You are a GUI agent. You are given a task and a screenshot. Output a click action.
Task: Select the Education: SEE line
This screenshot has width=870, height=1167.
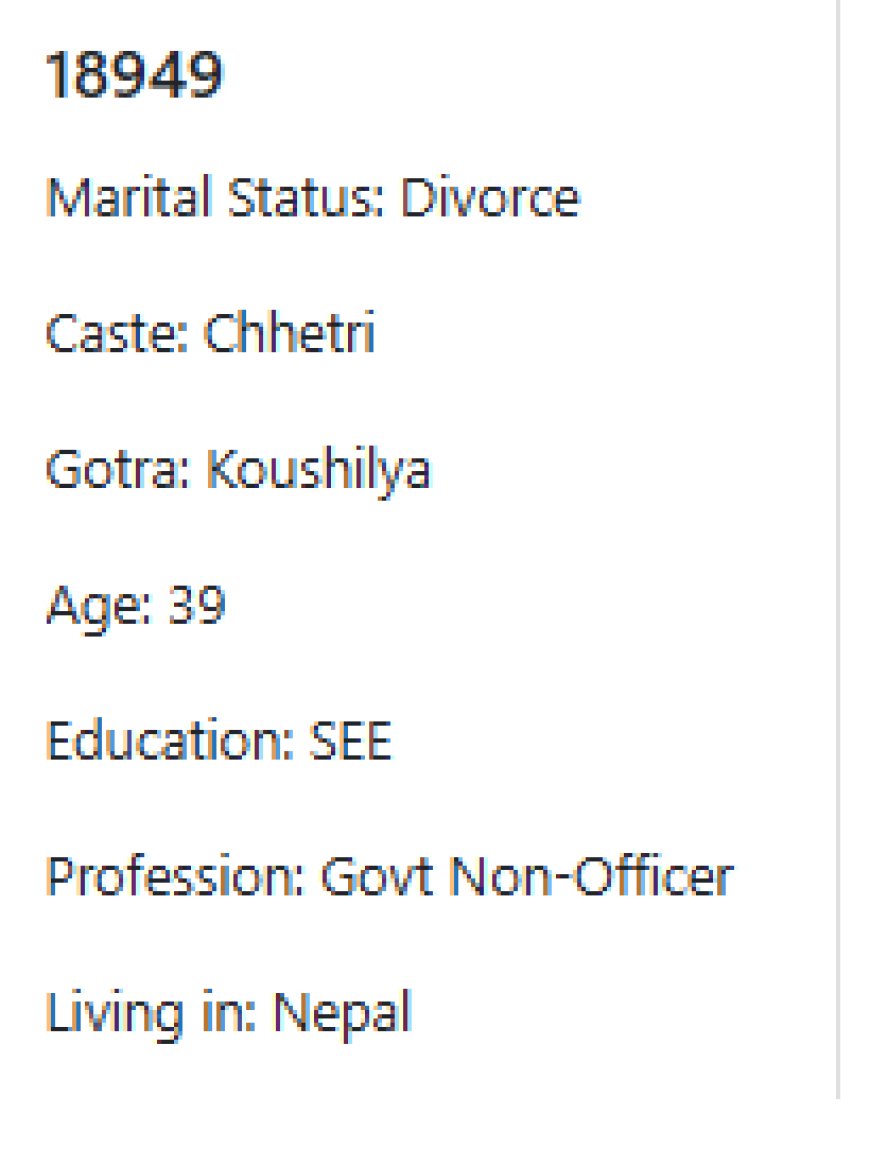click(219, 741)
